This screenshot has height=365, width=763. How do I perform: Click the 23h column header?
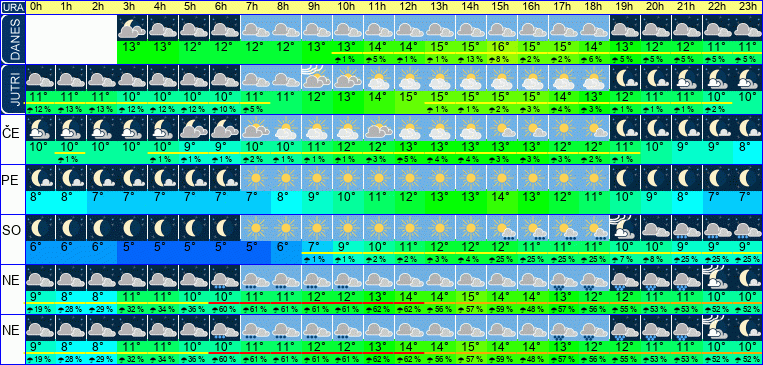pyautogui.click(x=748, y=7)
